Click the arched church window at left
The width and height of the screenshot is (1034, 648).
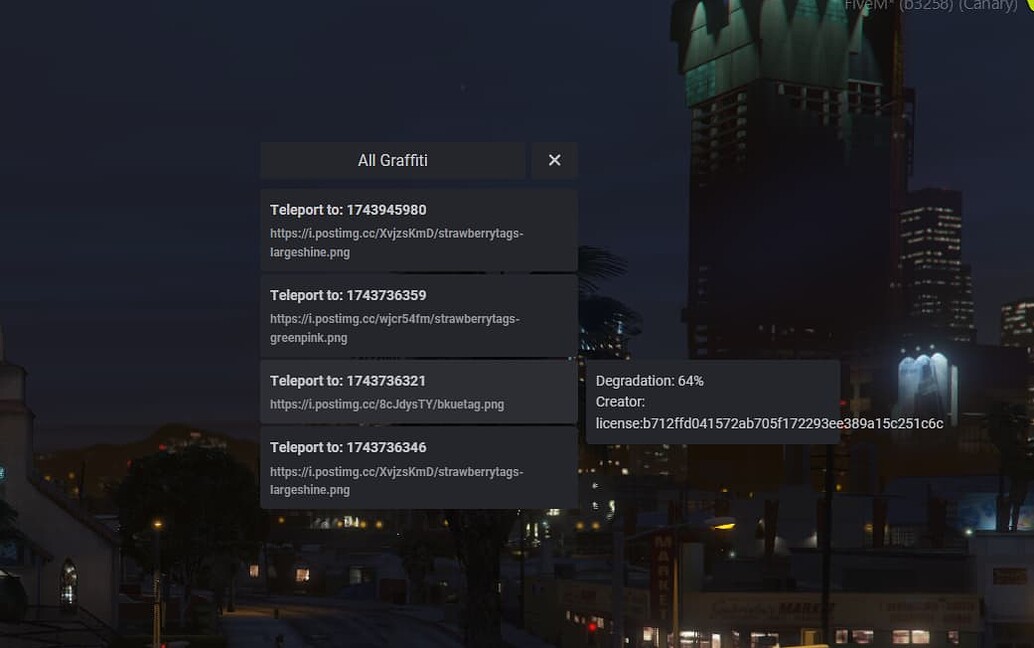69,582
